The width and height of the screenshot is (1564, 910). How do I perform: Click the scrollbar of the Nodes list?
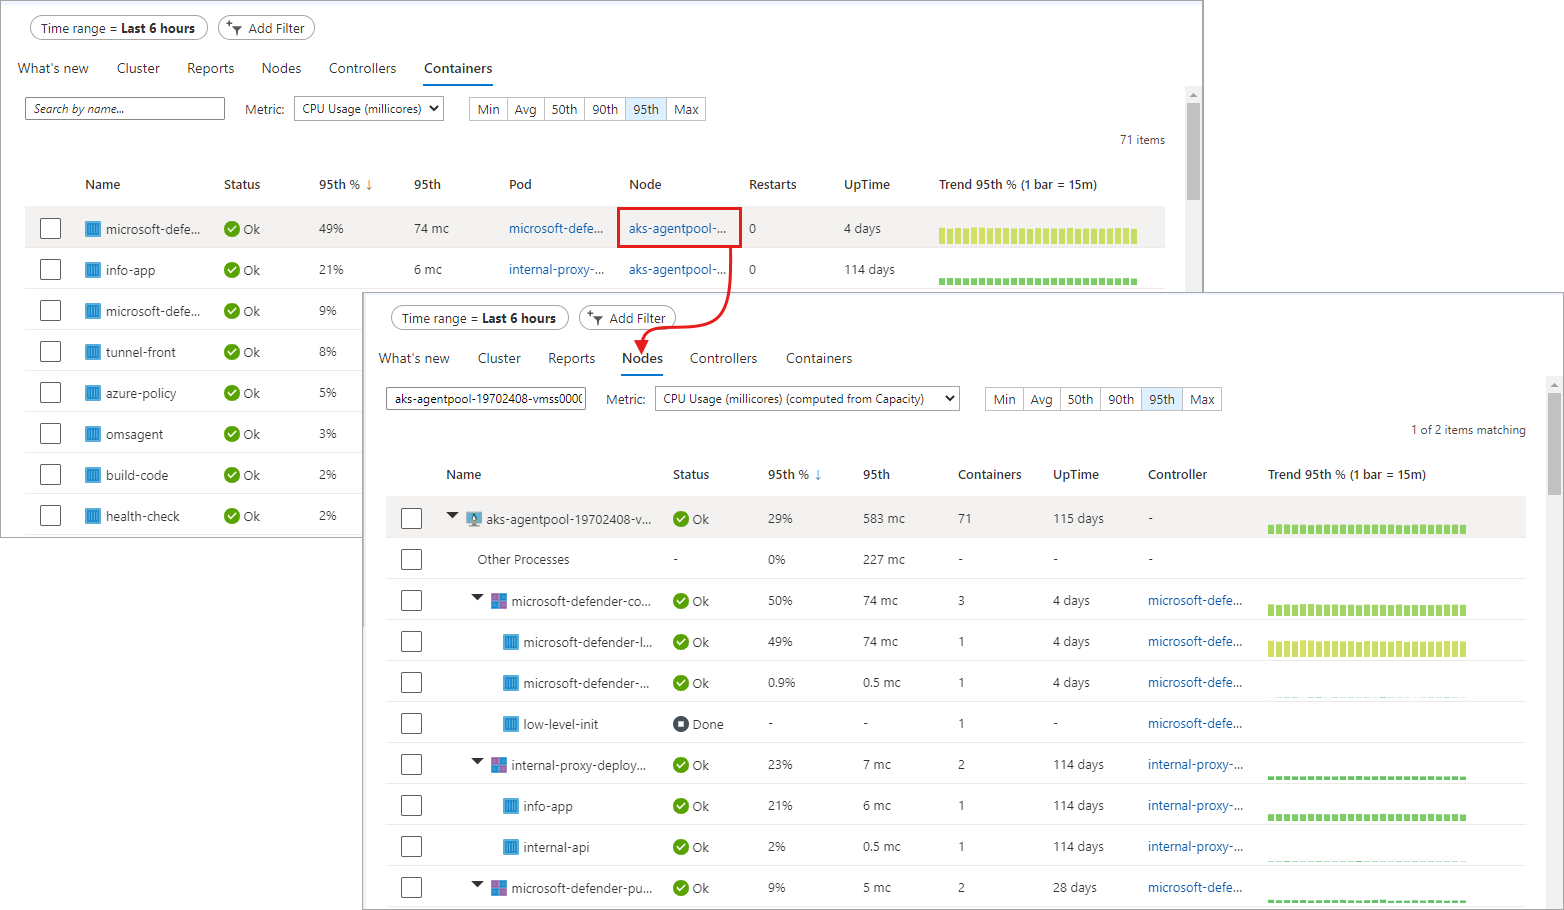click(x=1554, y=445)
